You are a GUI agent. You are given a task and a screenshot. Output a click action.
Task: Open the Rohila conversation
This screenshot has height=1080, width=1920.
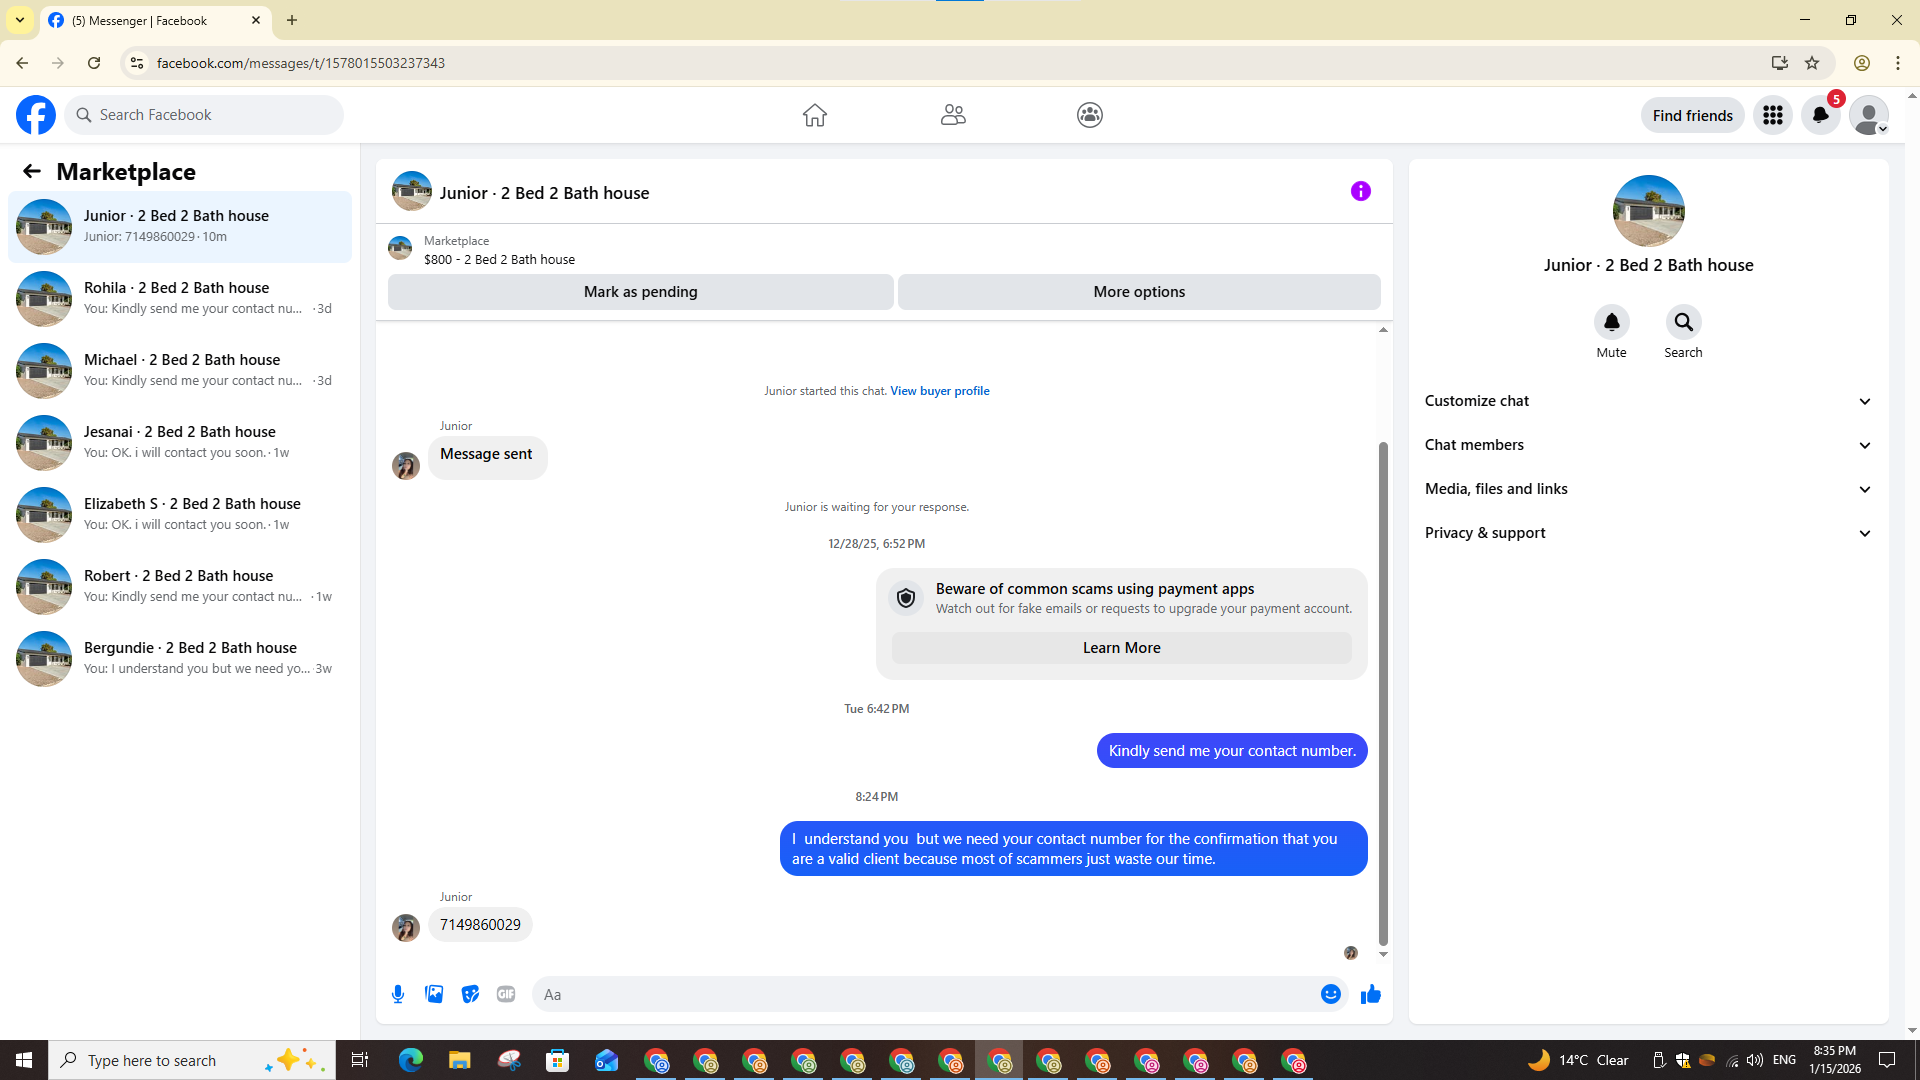pos(180,298)
